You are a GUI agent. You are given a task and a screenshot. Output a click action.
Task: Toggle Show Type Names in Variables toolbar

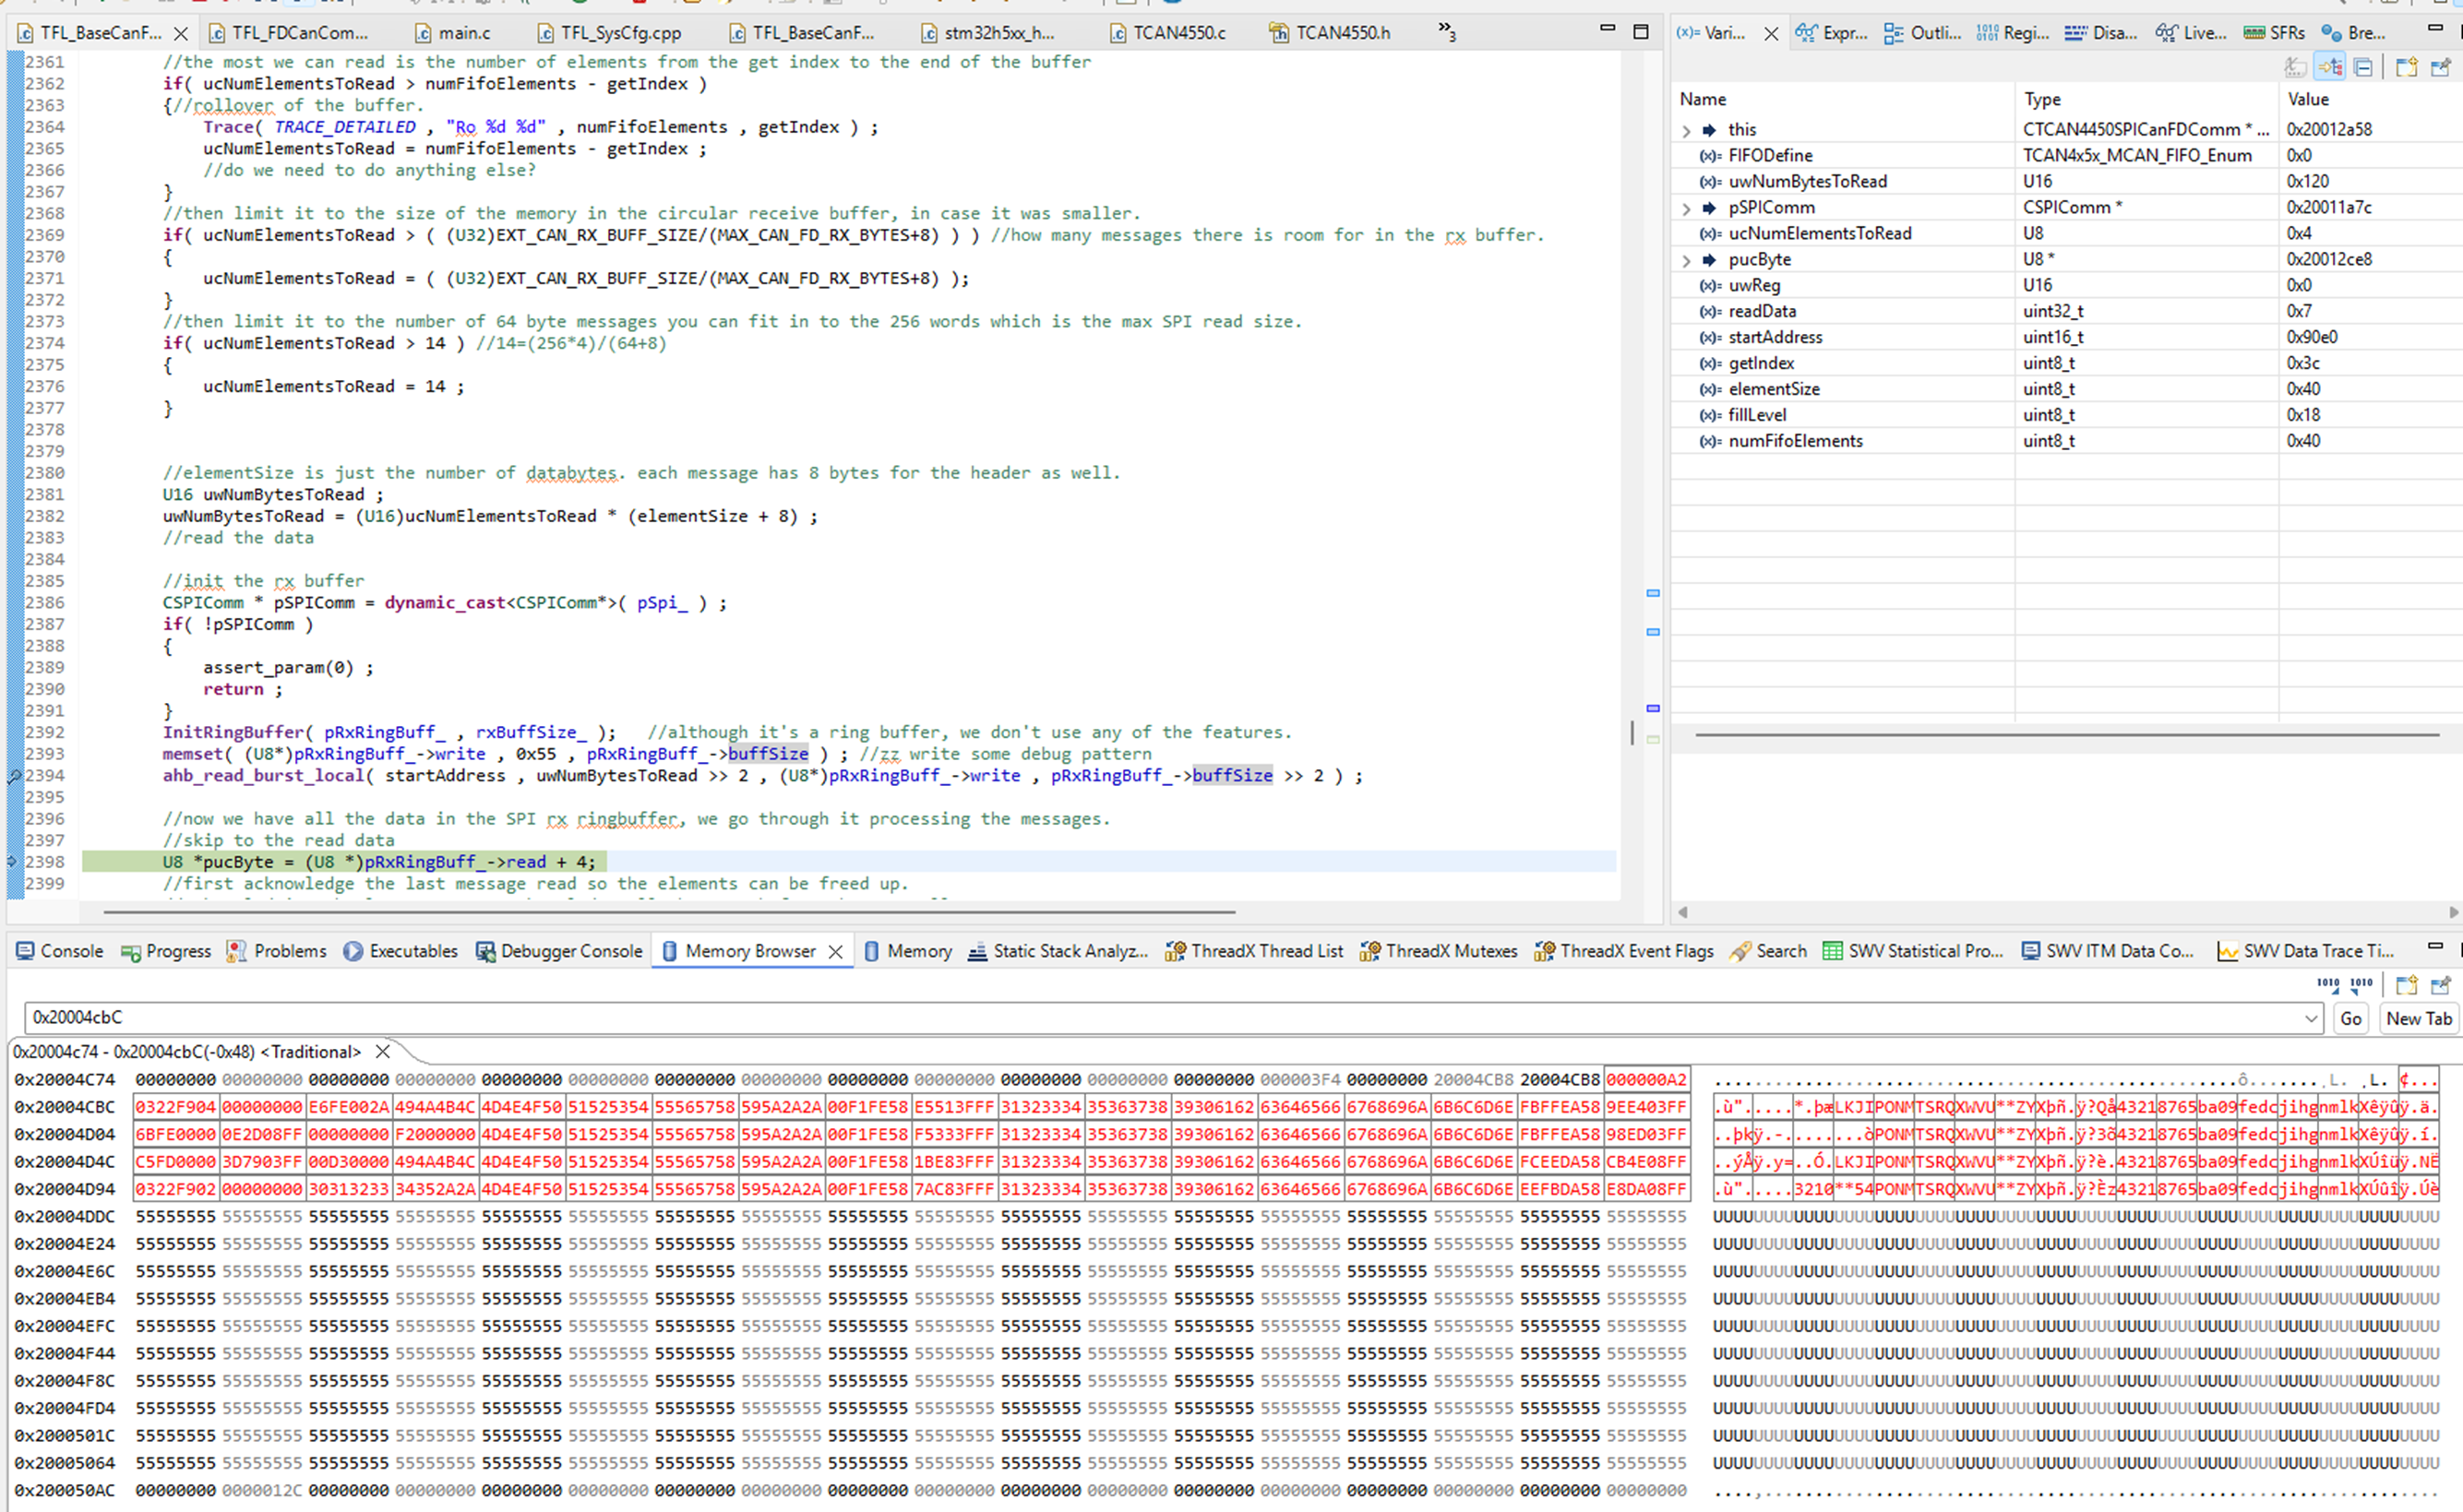coord(2296,67)
